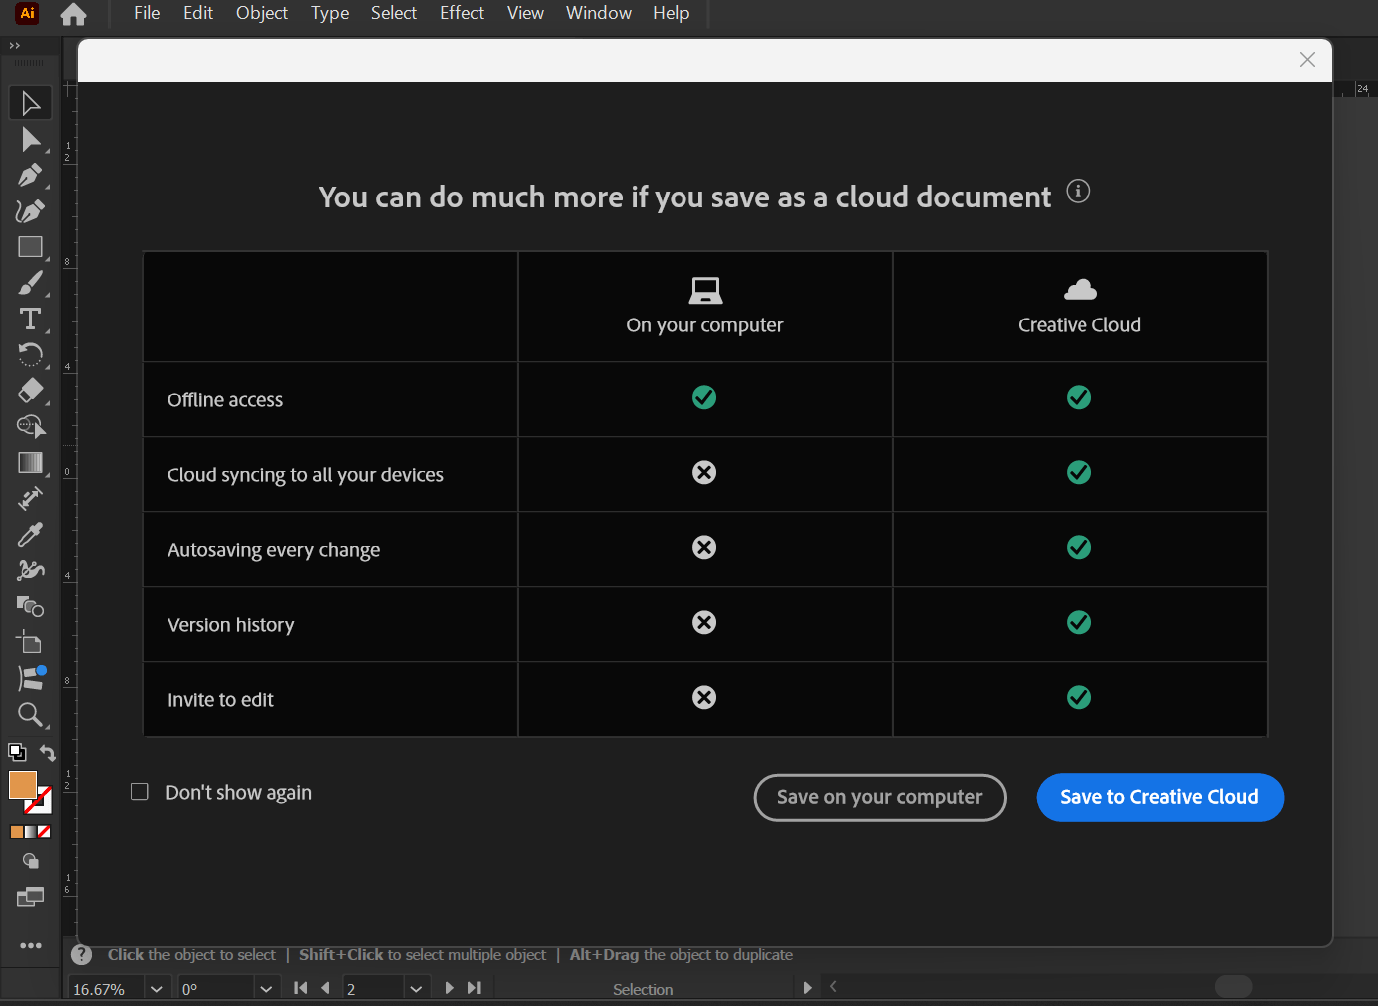Open the Effect menu
The image size is (1378, 1006).
(462, 13)
